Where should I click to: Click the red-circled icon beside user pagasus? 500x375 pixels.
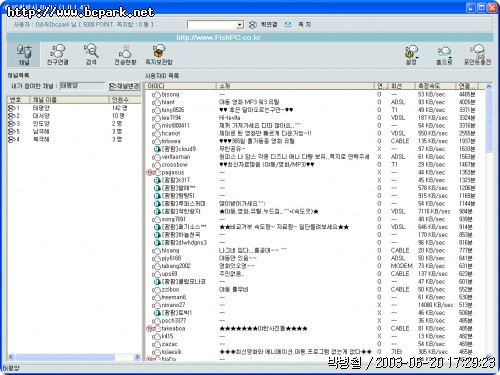pyautogui.click(x=150, y=172)
